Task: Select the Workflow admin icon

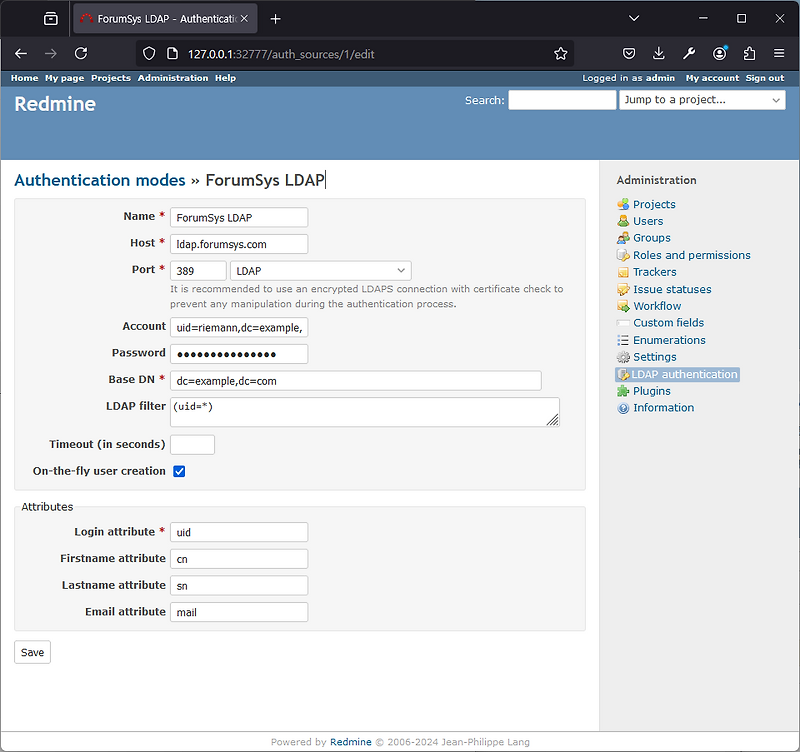Action: [x=622, y=306]
